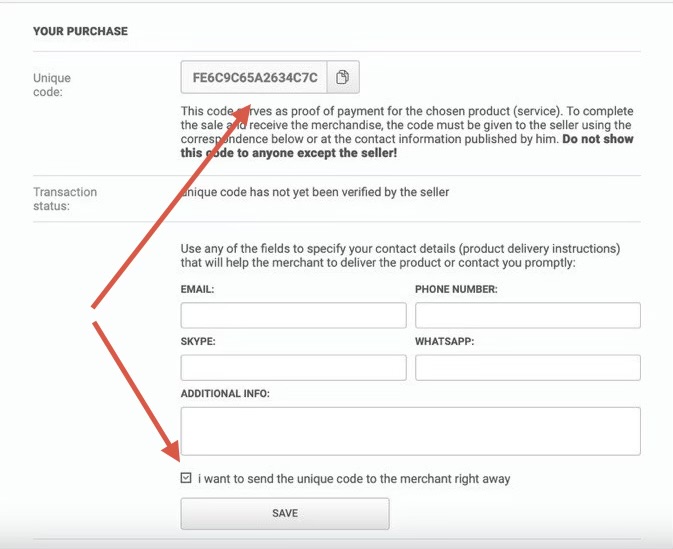Click the copy icon beside the unique code
The image size is (673, 549).
[x=342, y=77]
